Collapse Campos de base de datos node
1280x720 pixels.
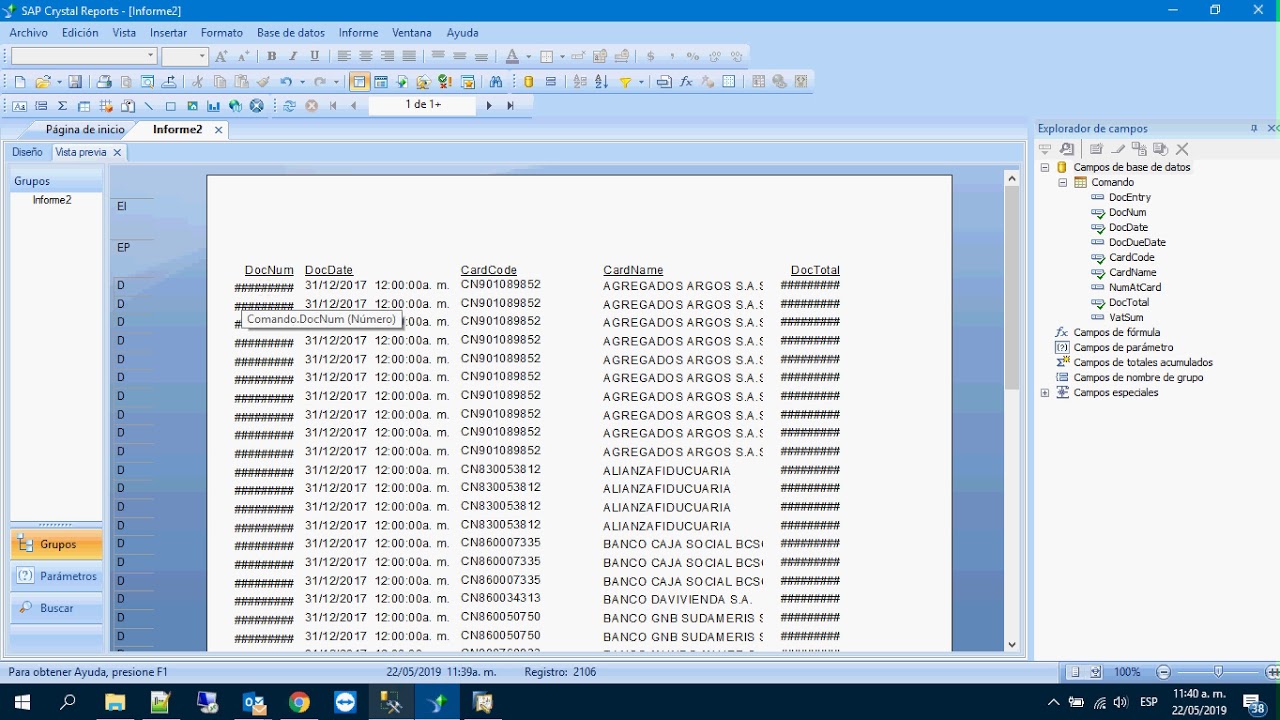tap(1045, 168)
